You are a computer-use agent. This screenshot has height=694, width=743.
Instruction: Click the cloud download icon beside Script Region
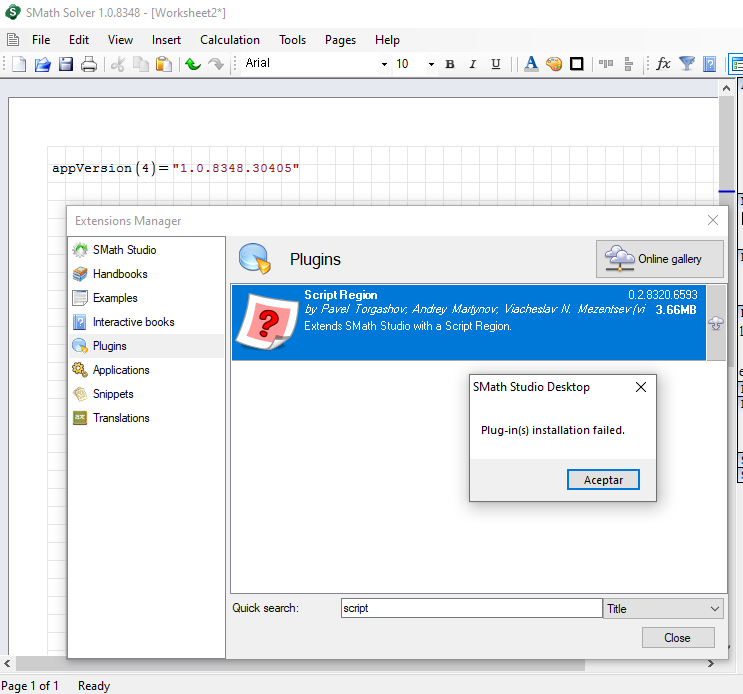tap(715, 323)
